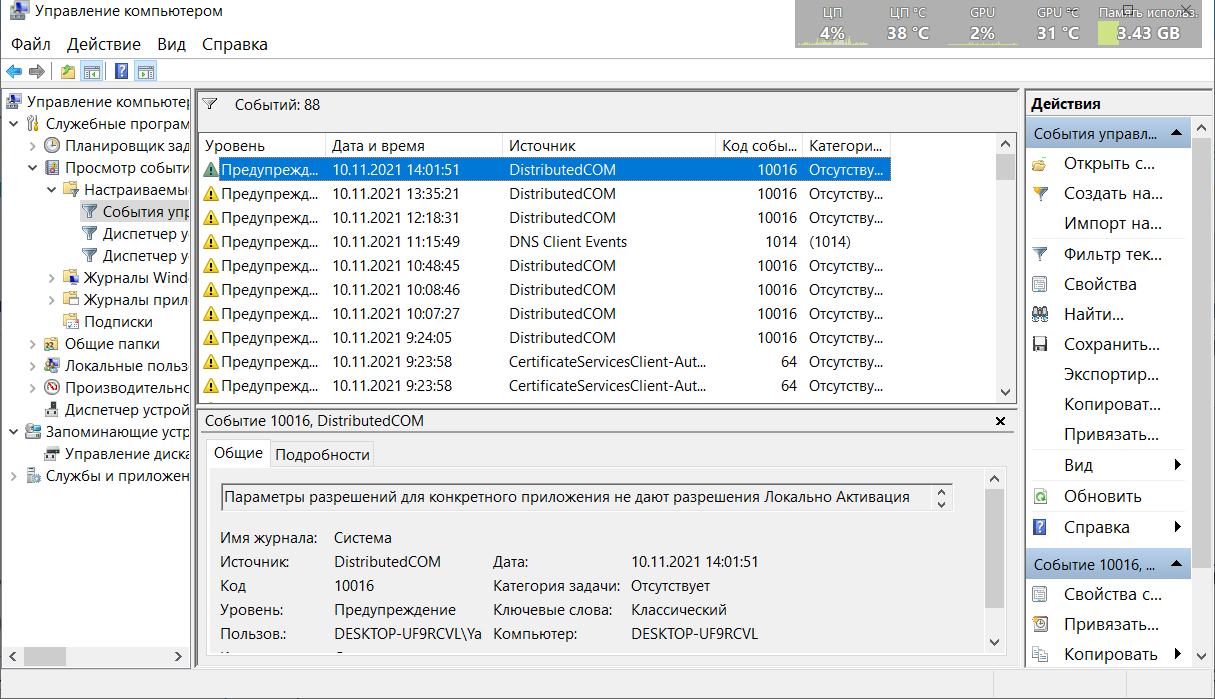Sort events by Уровень column header
1215x699 pixels.
(262, 146)
